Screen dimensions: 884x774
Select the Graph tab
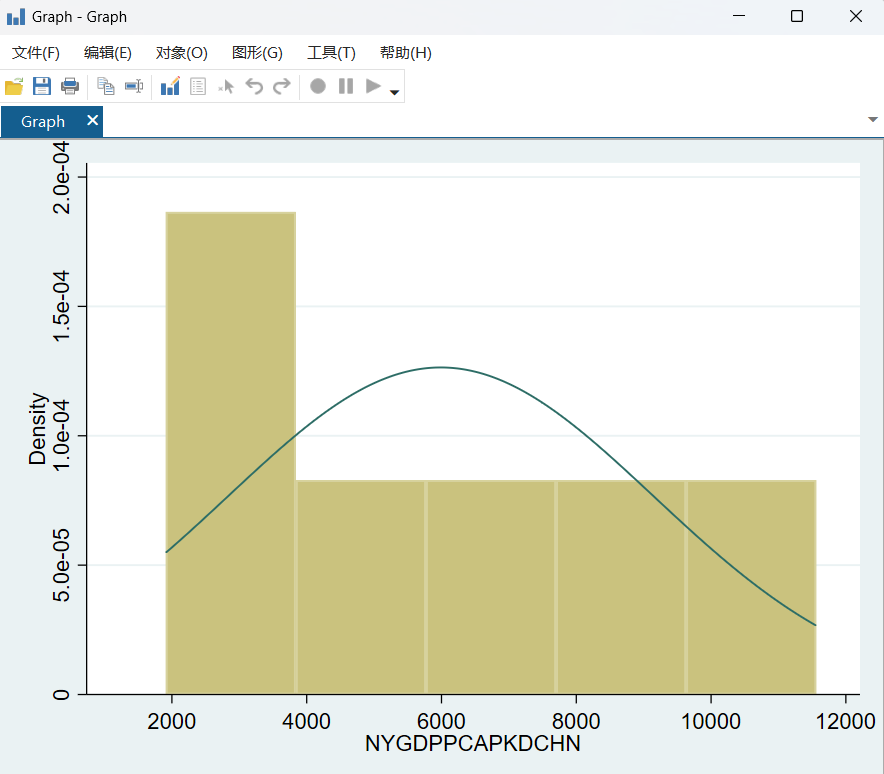click(43, 122)
